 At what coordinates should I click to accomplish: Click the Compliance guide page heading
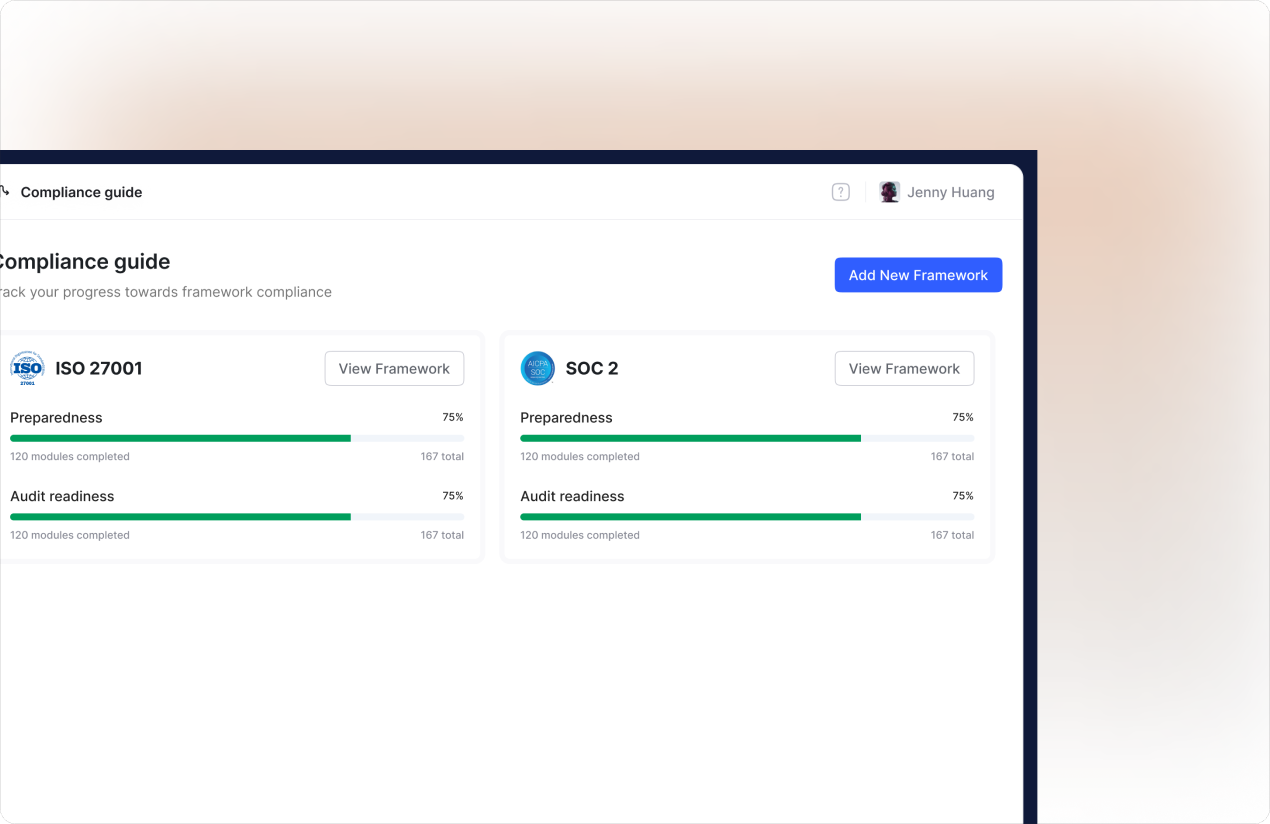click(83, 261)
